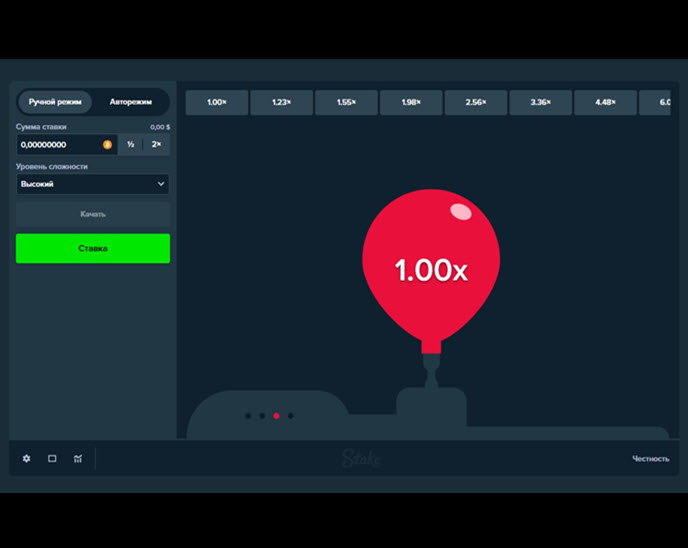The height and width of the screenshot is (548, 688).
Task: Open game settings gear icon
Action: 26,459
